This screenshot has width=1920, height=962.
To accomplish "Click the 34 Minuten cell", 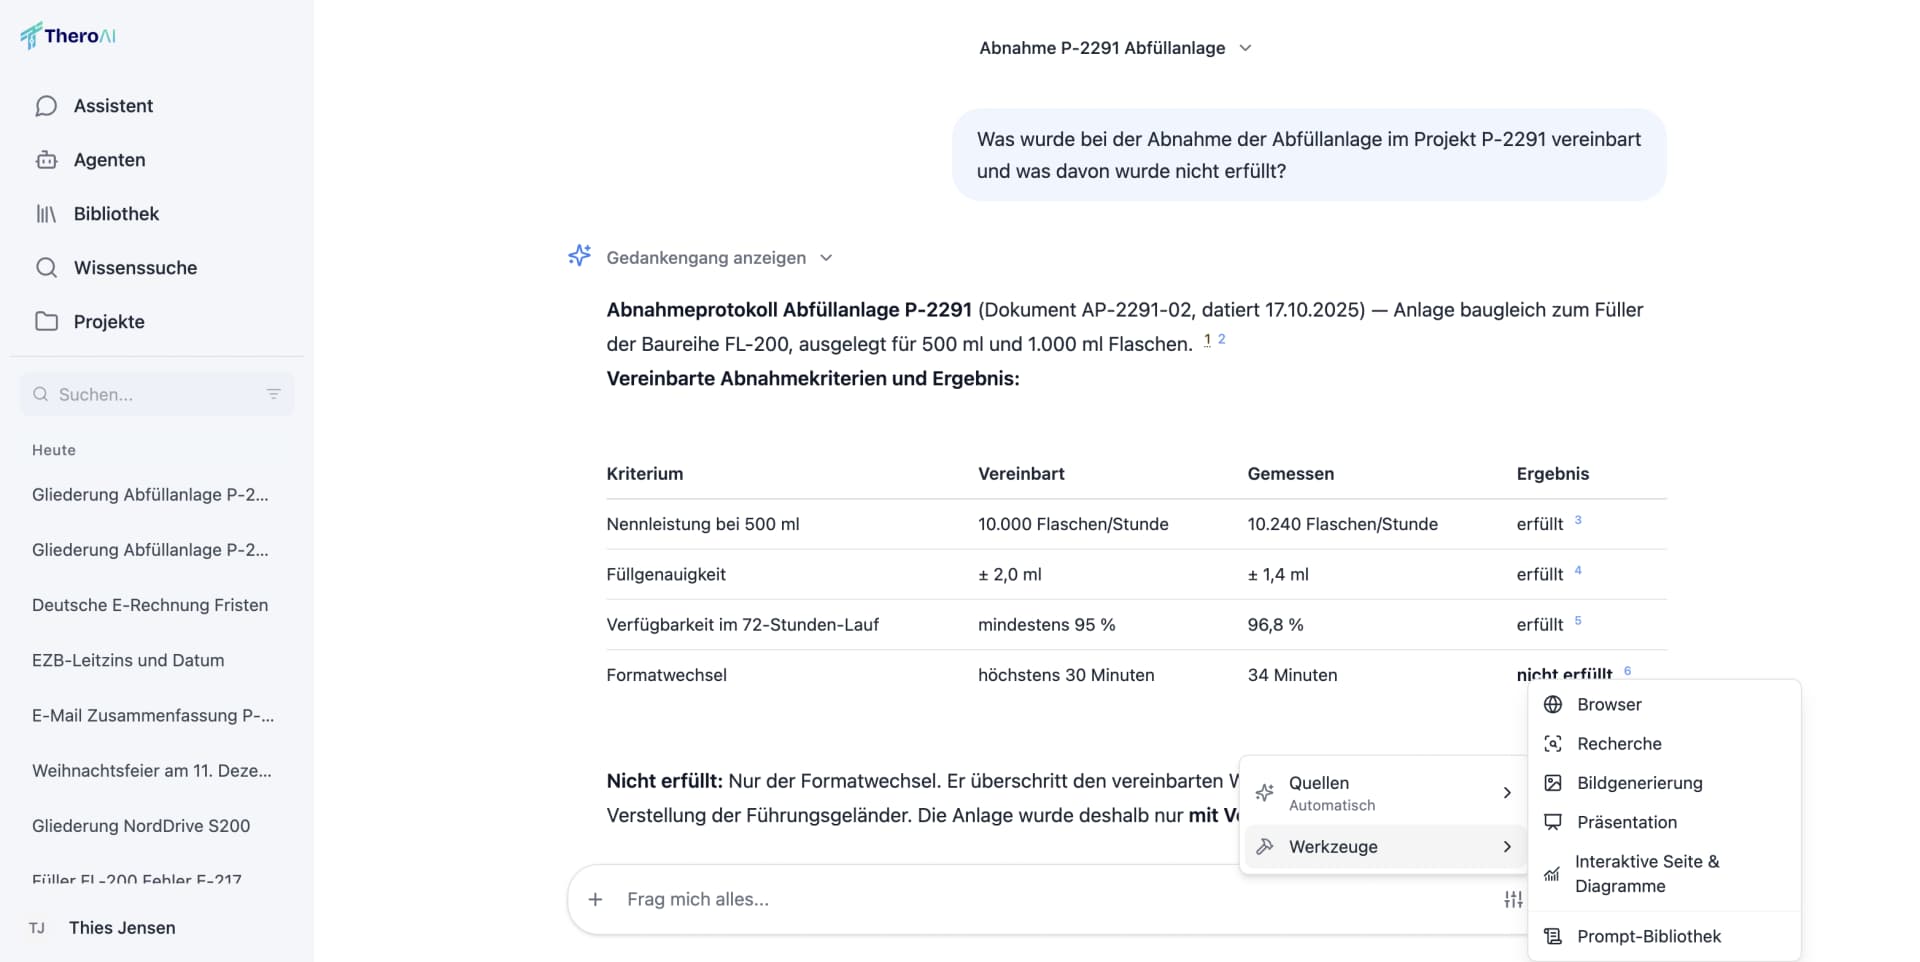I will coord(1292,675).
